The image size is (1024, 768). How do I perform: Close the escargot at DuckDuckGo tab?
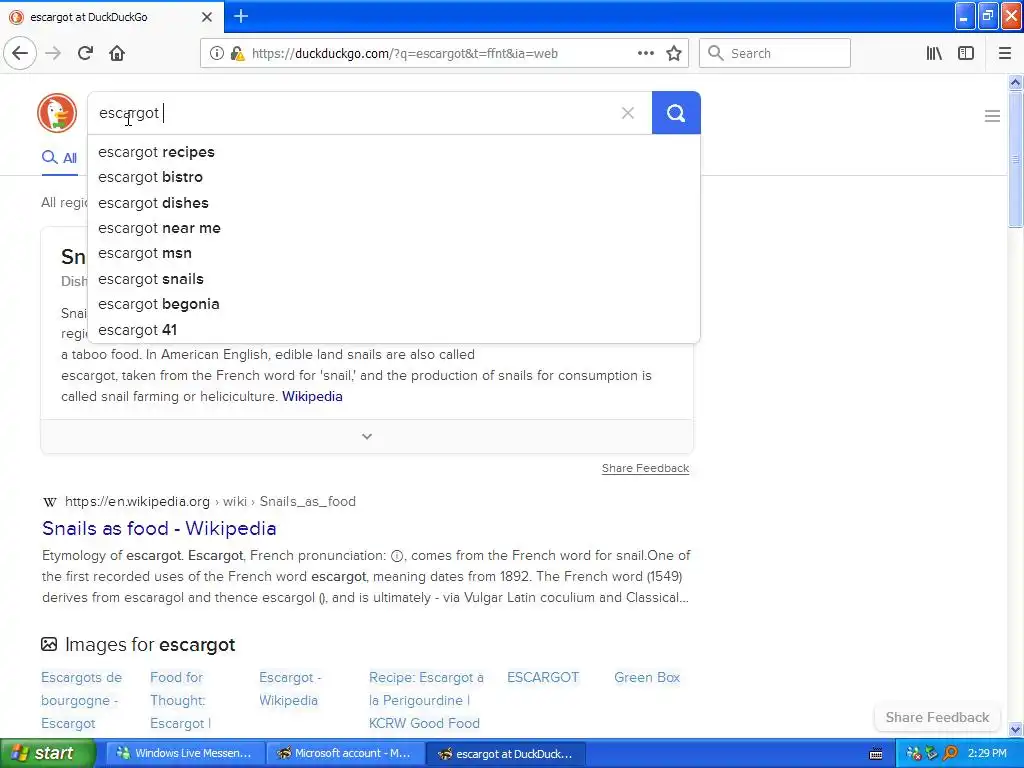(x=207, y=17)
